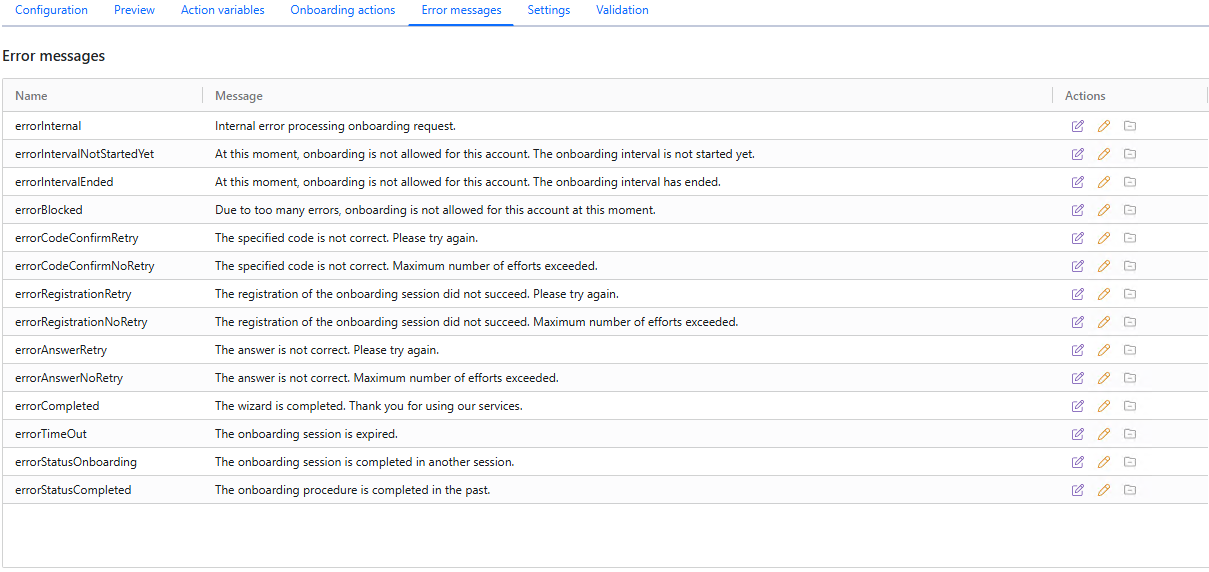Click the purple edit icon for errorInternal
Viewport: 1209px width, 572px height.
click(x=1078, y=126)
